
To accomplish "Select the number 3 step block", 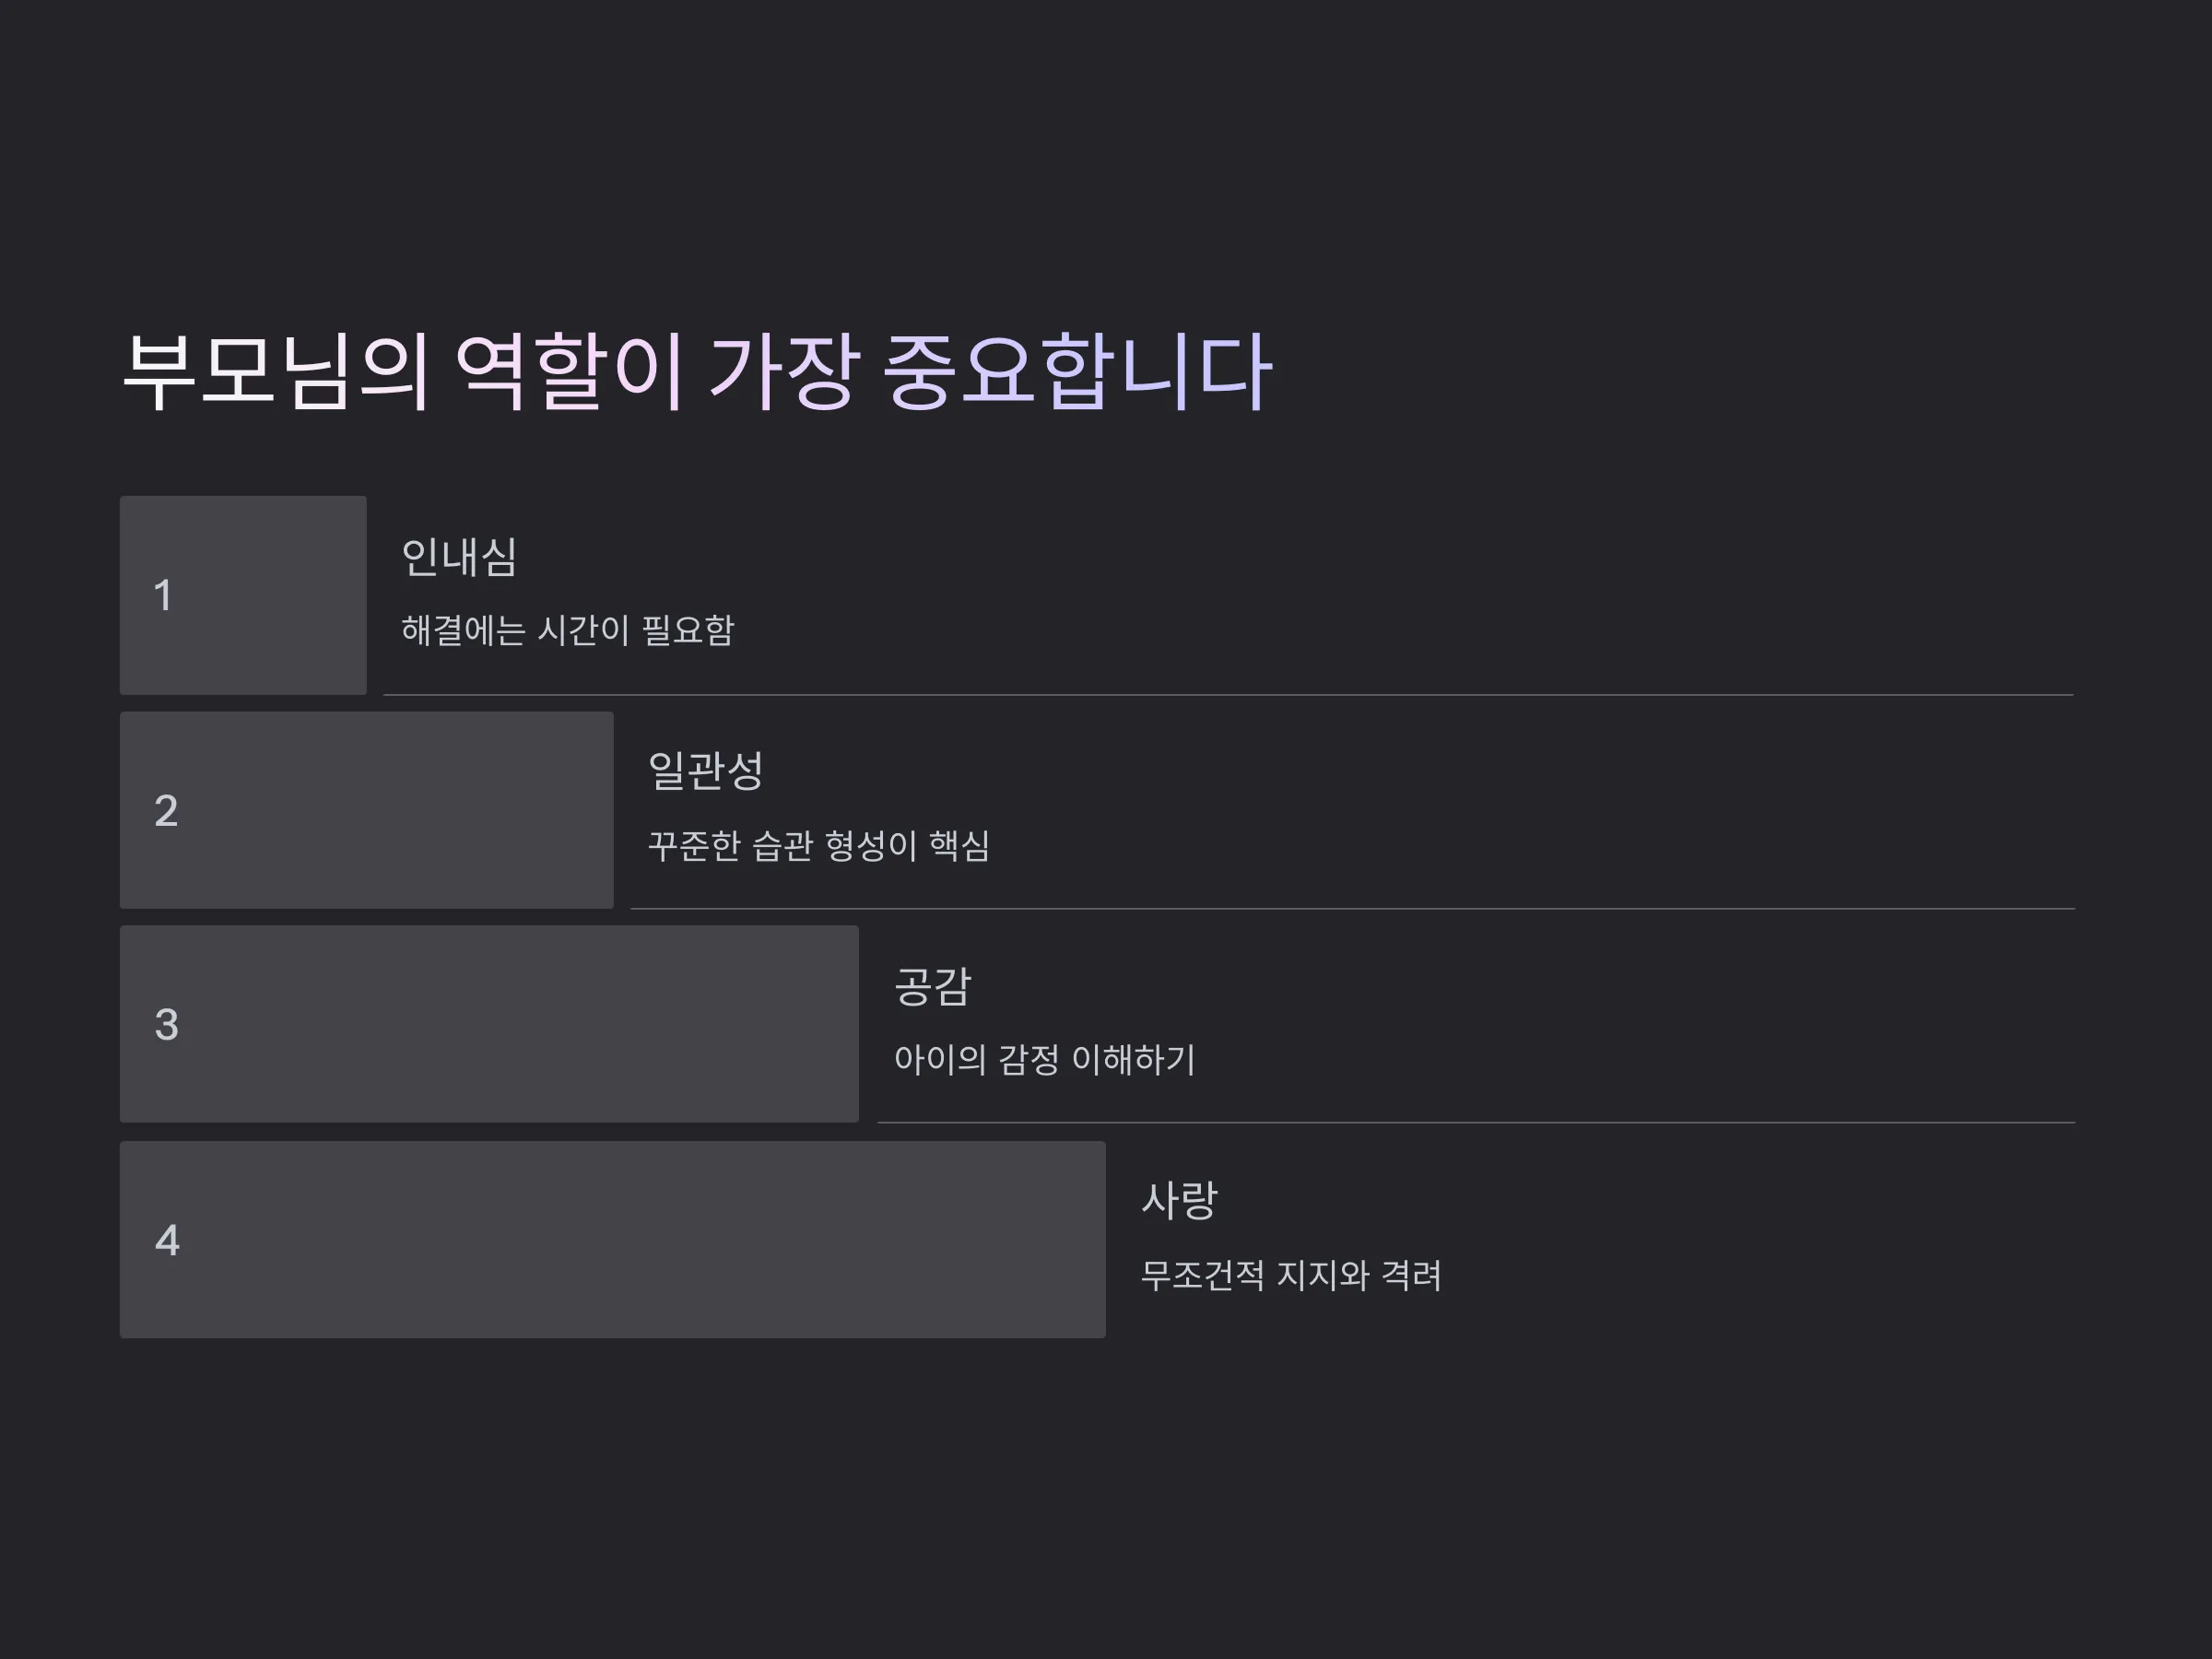I will 489,1024.
